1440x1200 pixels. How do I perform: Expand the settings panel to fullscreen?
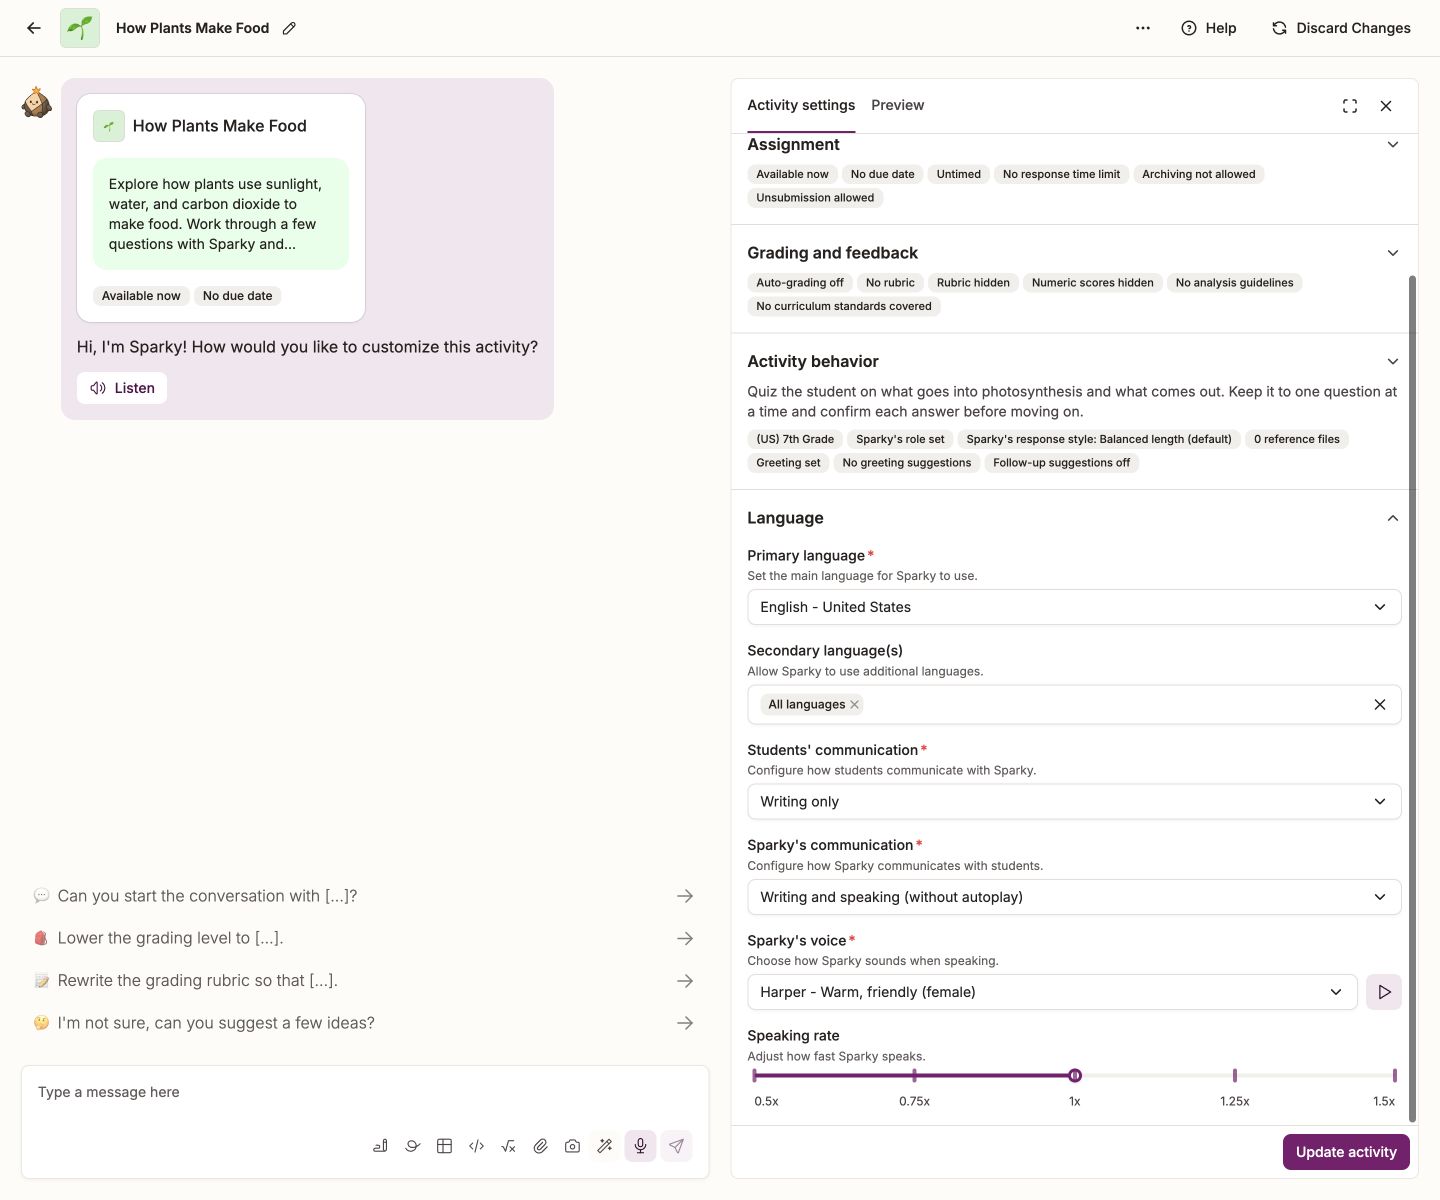(x=1350, y=106)
